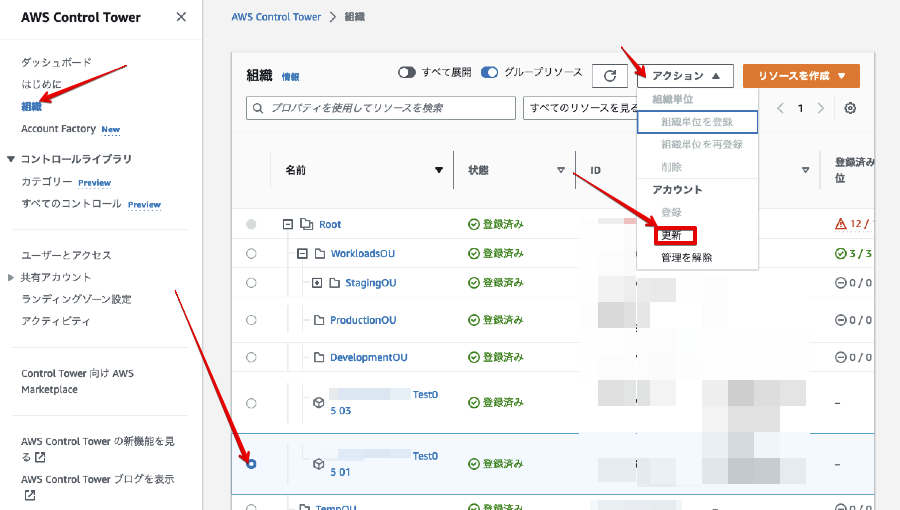Click the 3 / 3 count in WorkloadsOU row
The image size is (900, 510).
pos(854,254)
